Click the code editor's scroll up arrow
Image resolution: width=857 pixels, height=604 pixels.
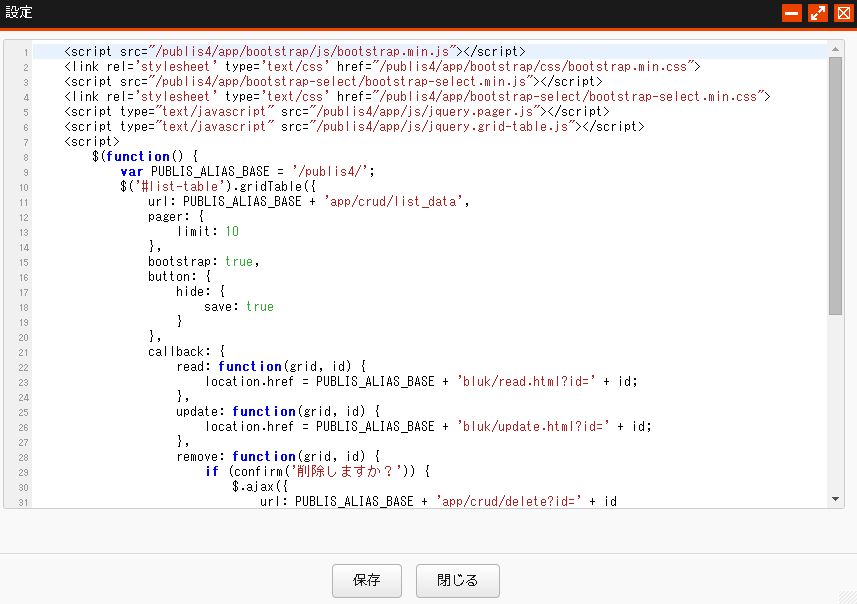tap(835, 49)
